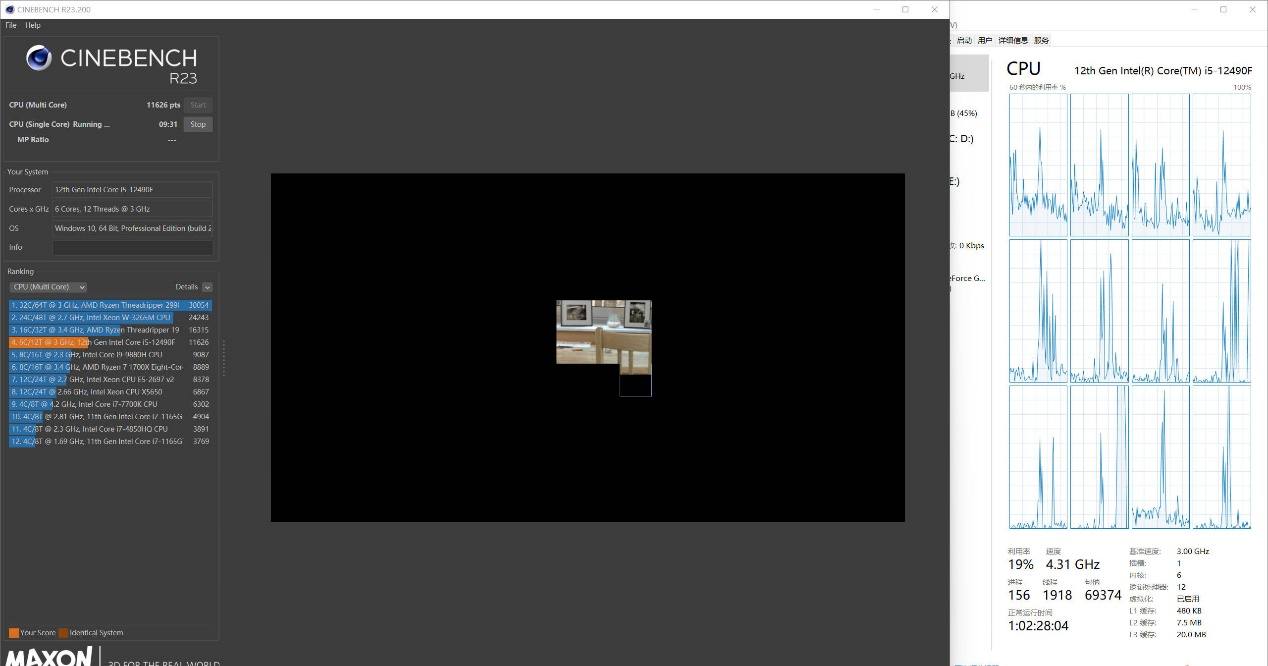Screen dimensions: 1268x666
Task: Open the 服务 tab in Task Manager
Action: (x=1042, y=40)
